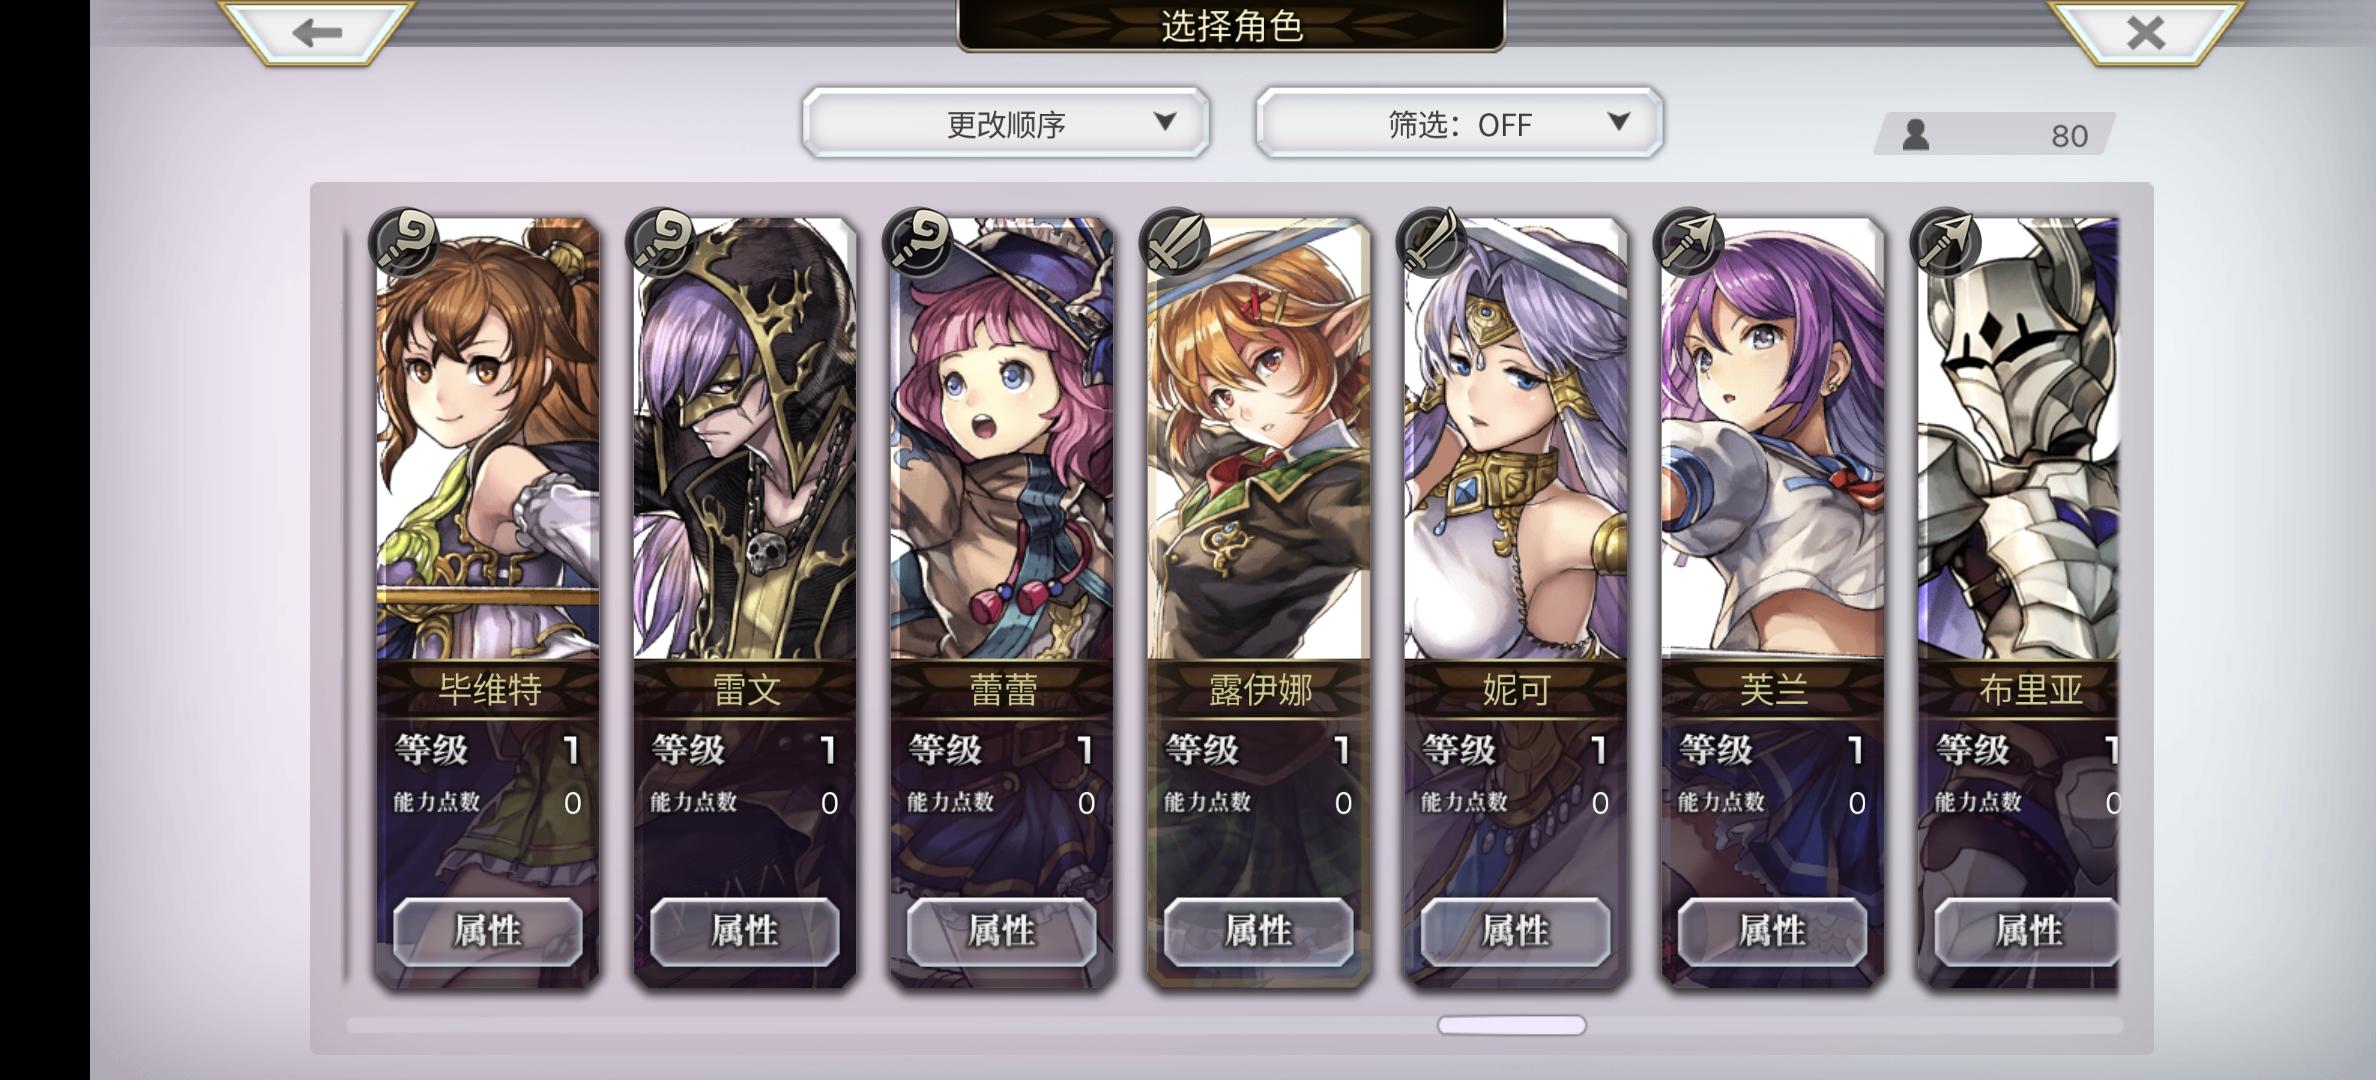Image resolution: width=2376 pixels, height=1080 pixels.
Task: Open 属性 for 毕维特
Action: [488, 931]
